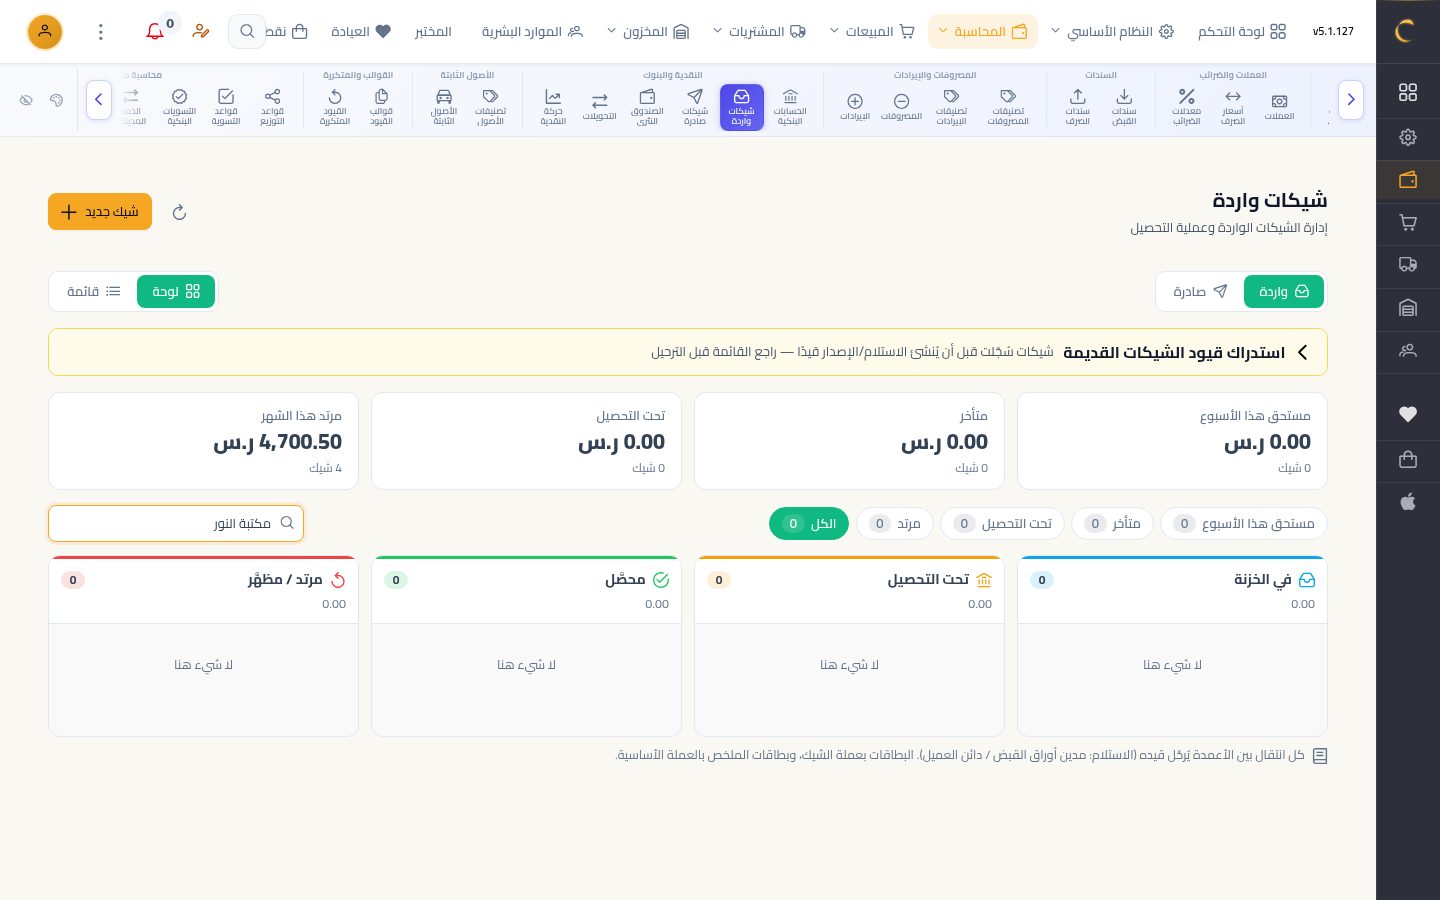Switch to صادرة outgoing checks toggle
This screenshot has width=1440, height=900.
(x=1200, y=292)
